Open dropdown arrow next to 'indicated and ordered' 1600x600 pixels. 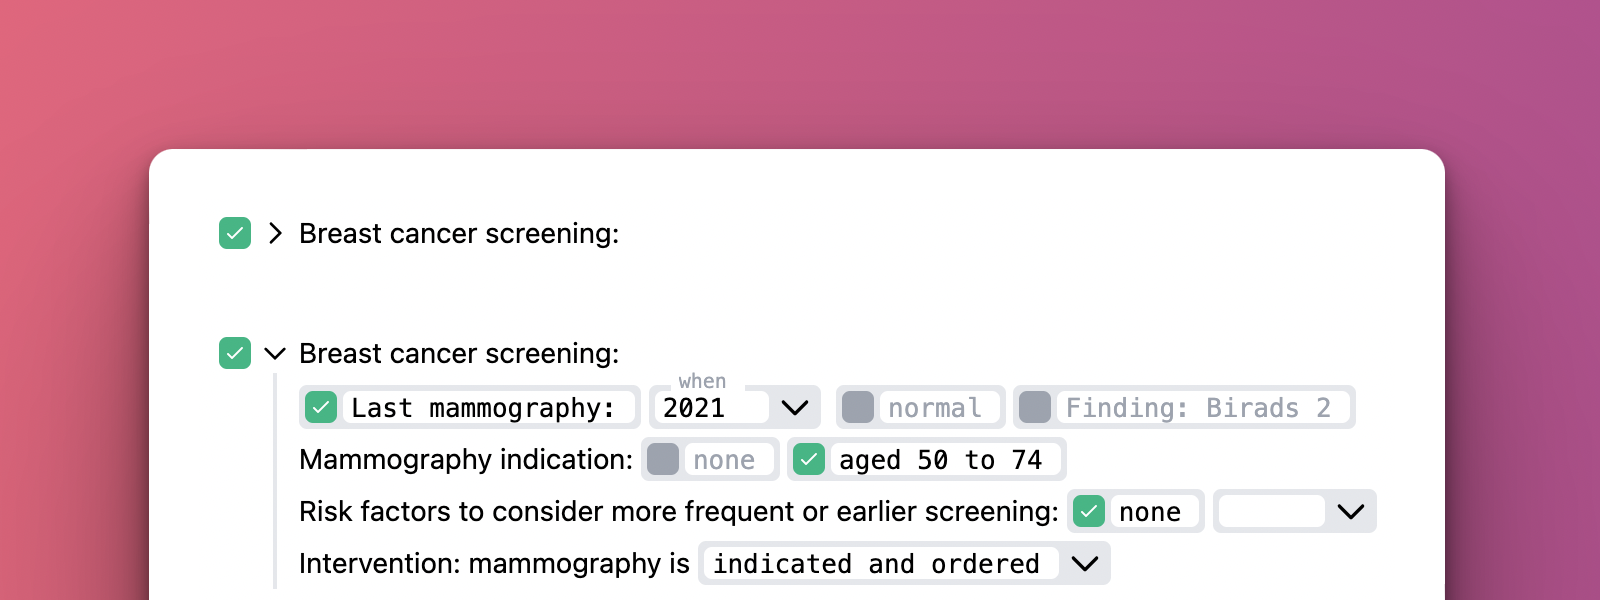(x=1085, y=564)
